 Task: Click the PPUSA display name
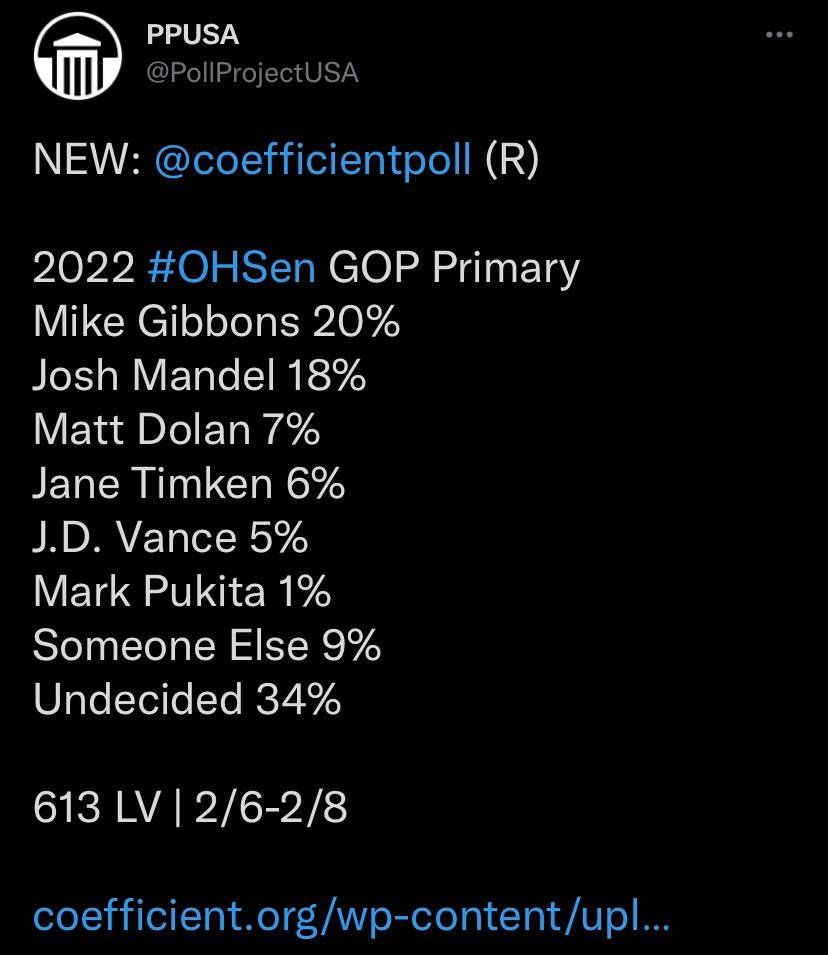click(192, 35)
